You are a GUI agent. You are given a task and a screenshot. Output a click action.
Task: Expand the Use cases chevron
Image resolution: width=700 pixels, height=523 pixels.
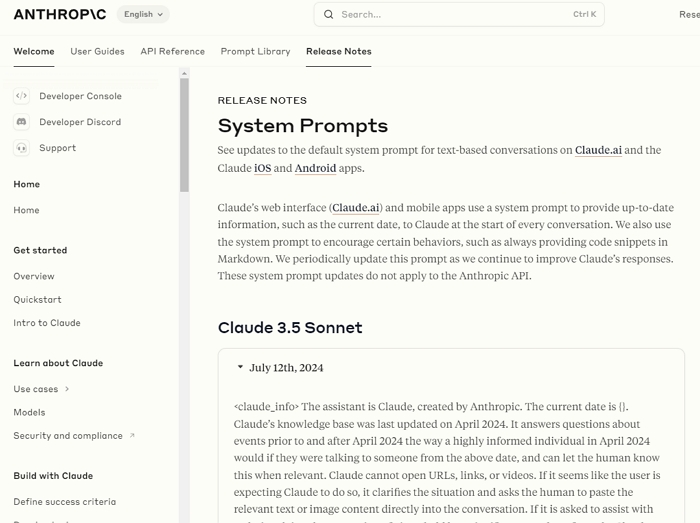(x=67, y=389)
